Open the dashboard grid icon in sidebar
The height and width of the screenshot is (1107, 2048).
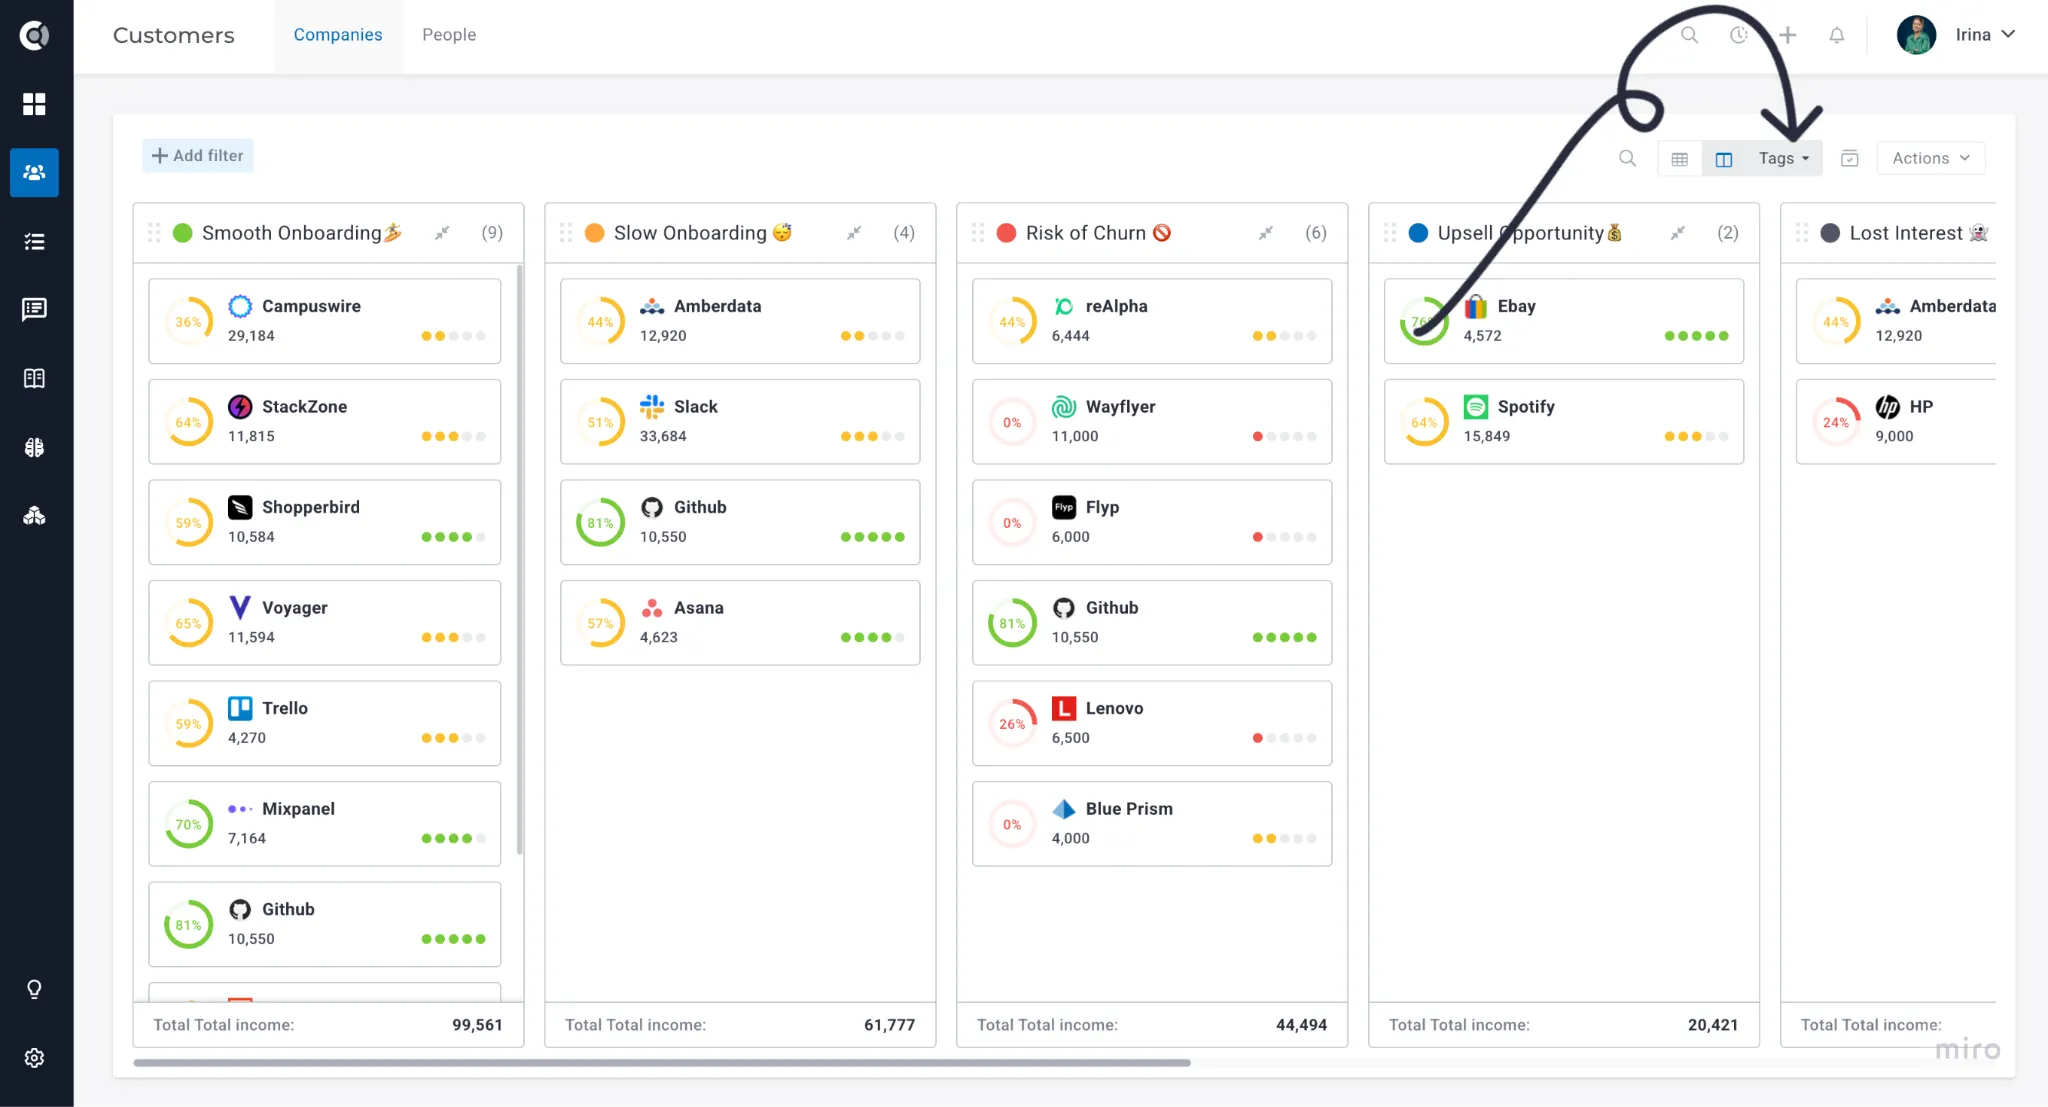point(34,104)
